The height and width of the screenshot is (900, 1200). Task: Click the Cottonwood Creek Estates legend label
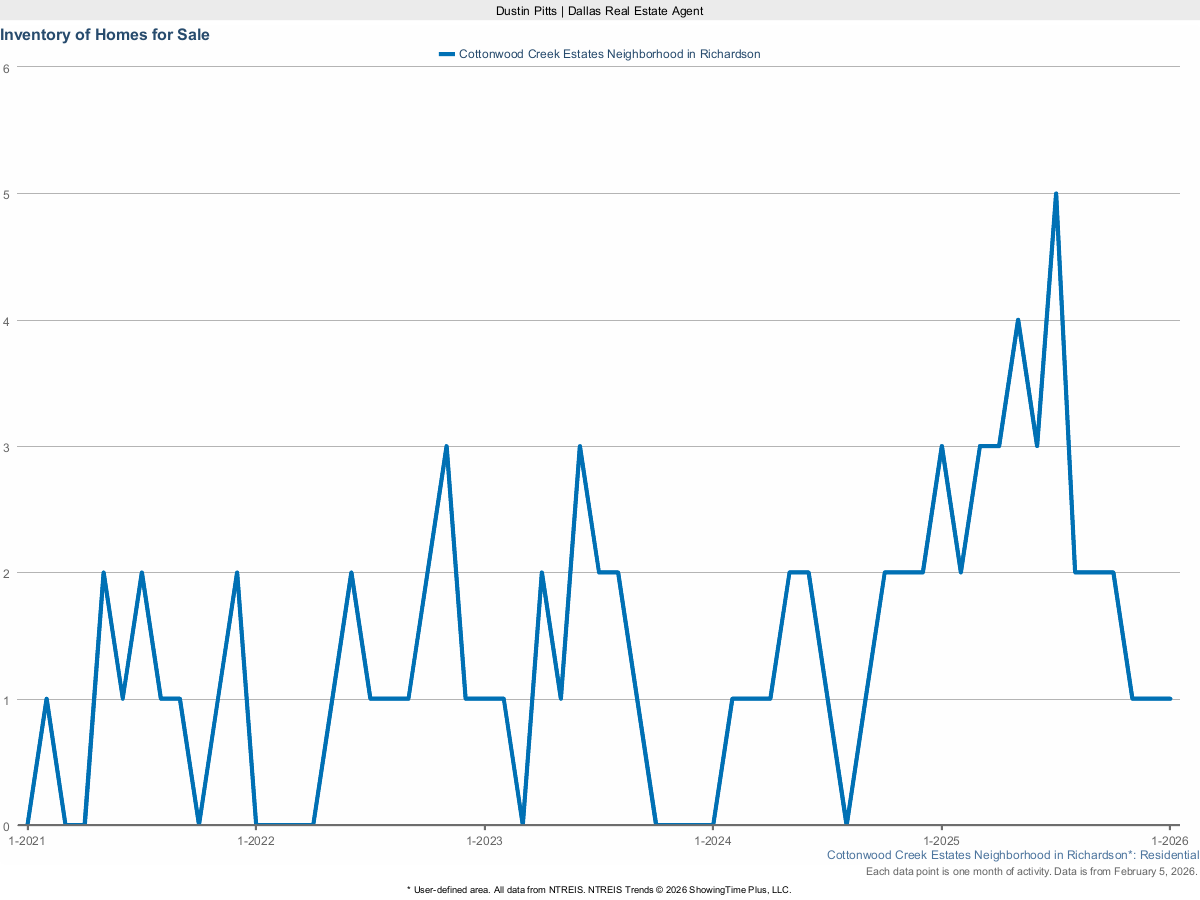tap(609, 54)
